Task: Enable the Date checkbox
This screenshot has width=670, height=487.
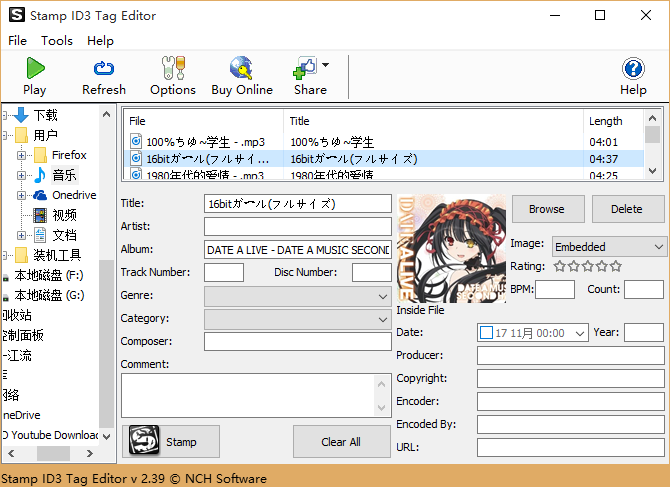Action: click(x=487, y=332)
